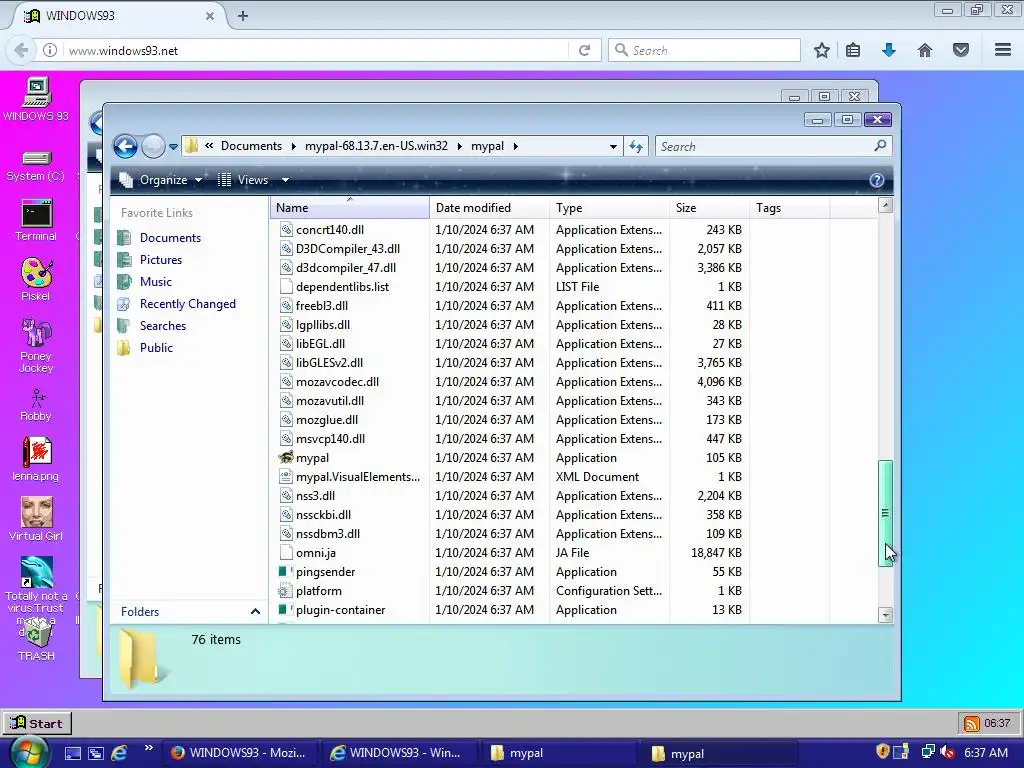This screenshot has width=1024, height=768.
Task: Click the scroll up arrow in file list
Action: tap(886, 206)
